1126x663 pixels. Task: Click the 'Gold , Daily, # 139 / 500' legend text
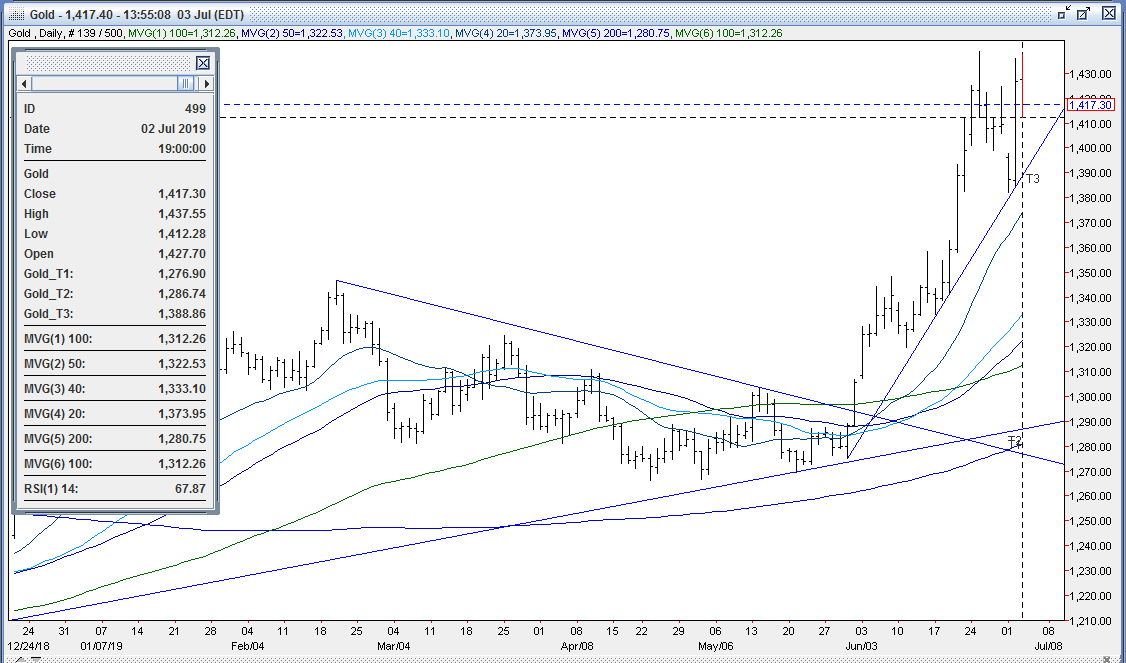coord(68,33)
